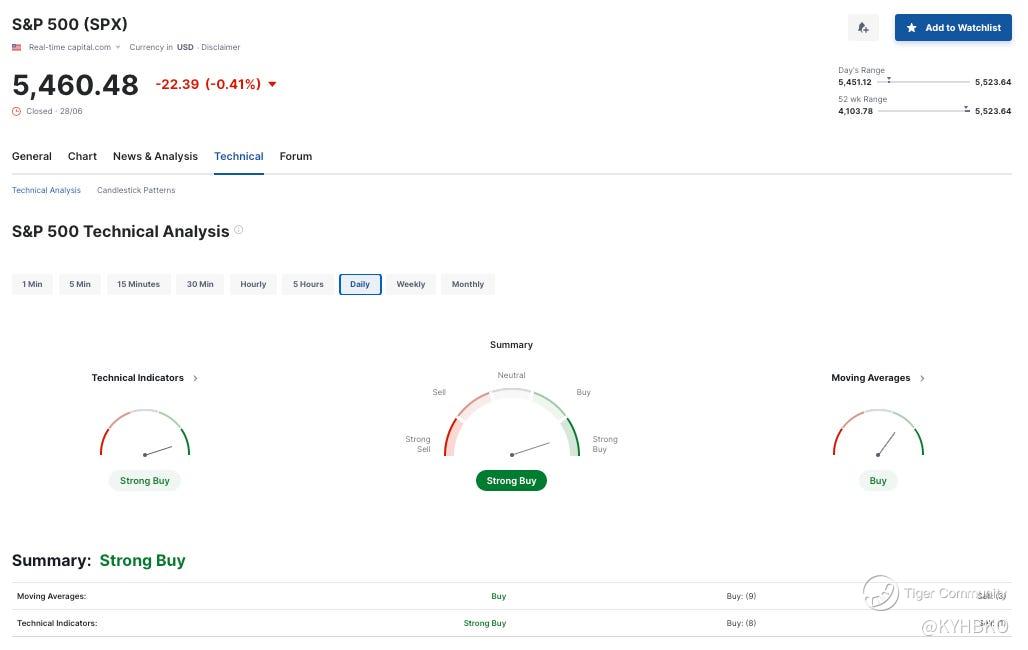Click the red down arrow price indicator
This screenshot has height=650, width=1028.
(x=272, y=84)
